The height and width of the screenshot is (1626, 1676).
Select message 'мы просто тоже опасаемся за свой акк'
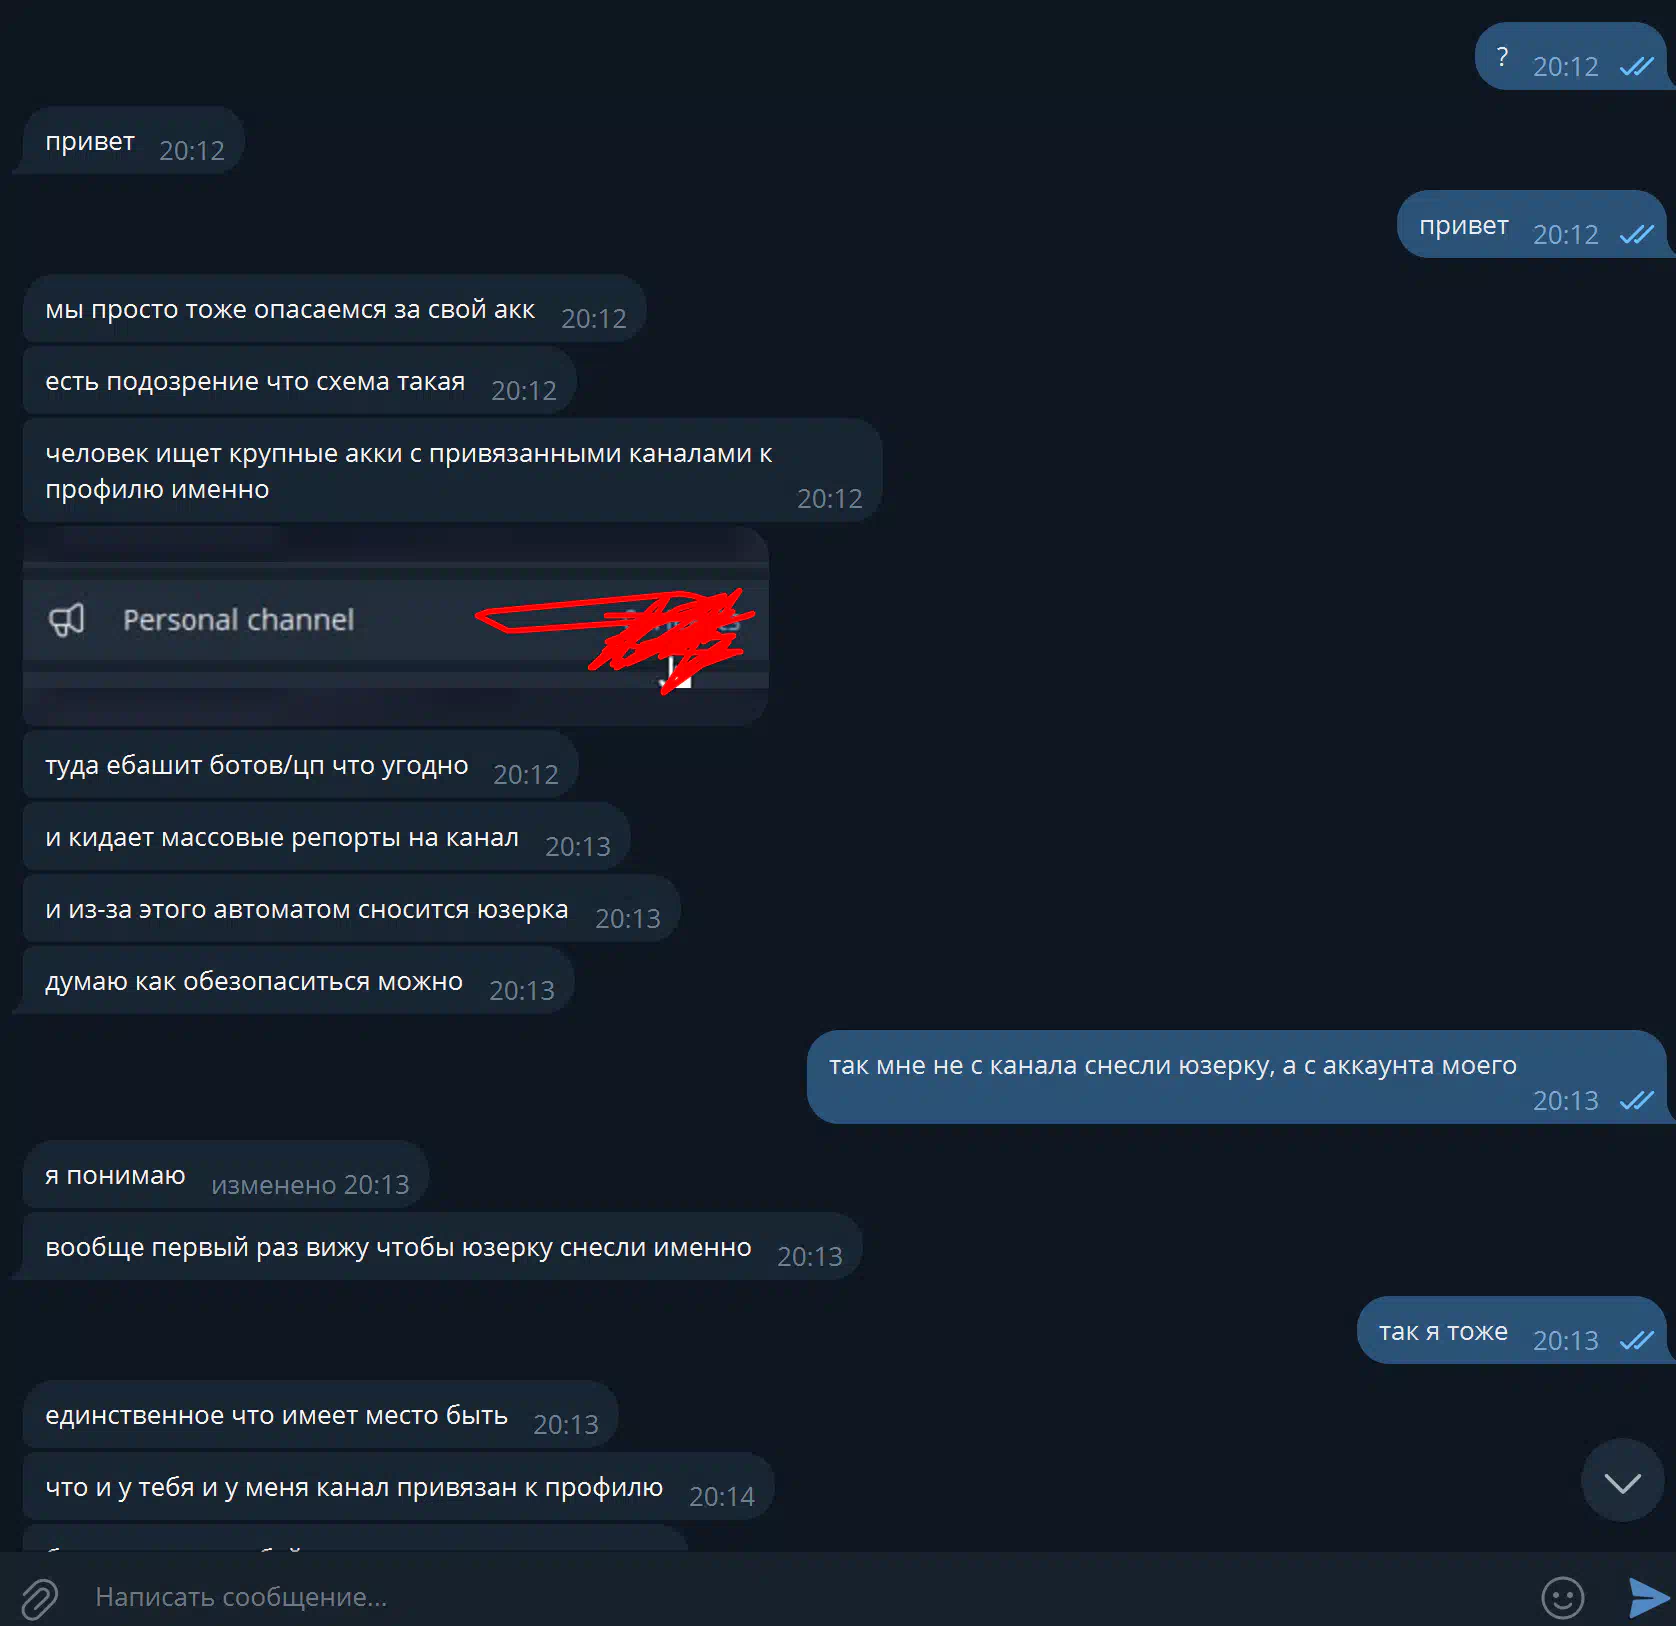334,309
